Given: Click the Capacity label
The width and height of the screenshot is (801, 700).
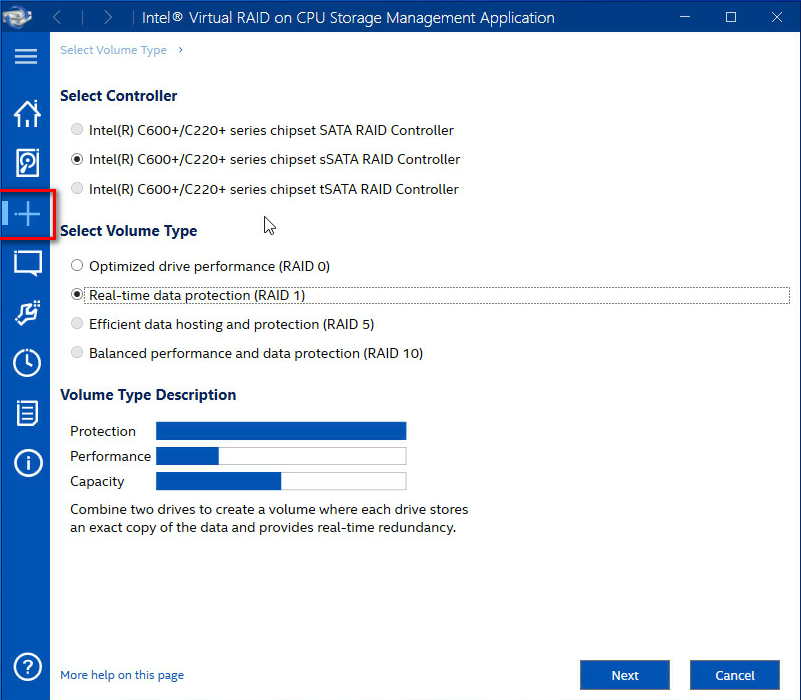Looking at the screenshot, I should (97, 481).
